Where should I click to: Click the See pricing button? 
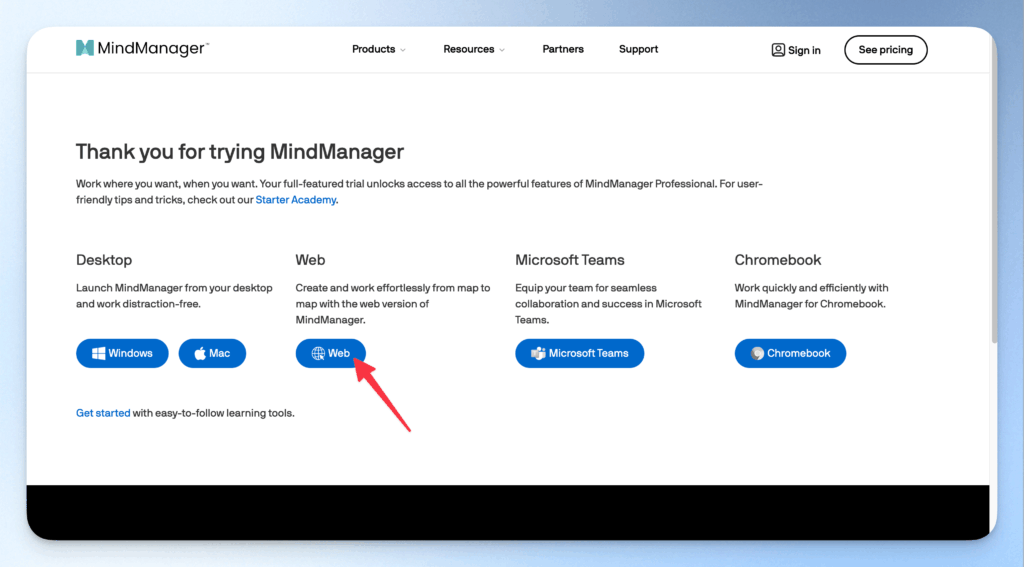pyautogui.click(x=886, y=50)
